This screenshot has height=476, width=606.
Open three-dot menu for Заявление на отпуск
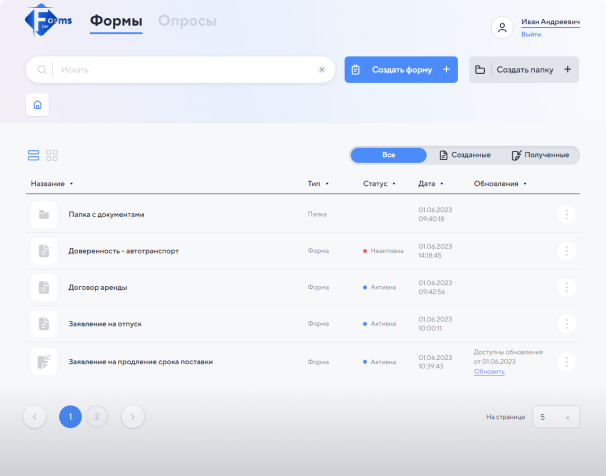point(567,324)
